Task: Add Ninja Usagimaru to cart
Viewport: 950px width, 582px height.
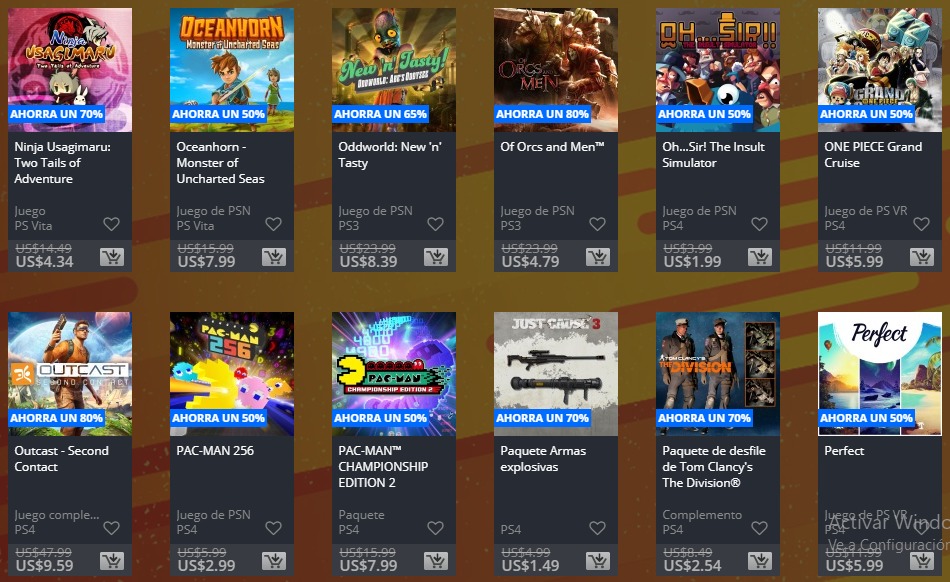Action: (x=112, y=257)
